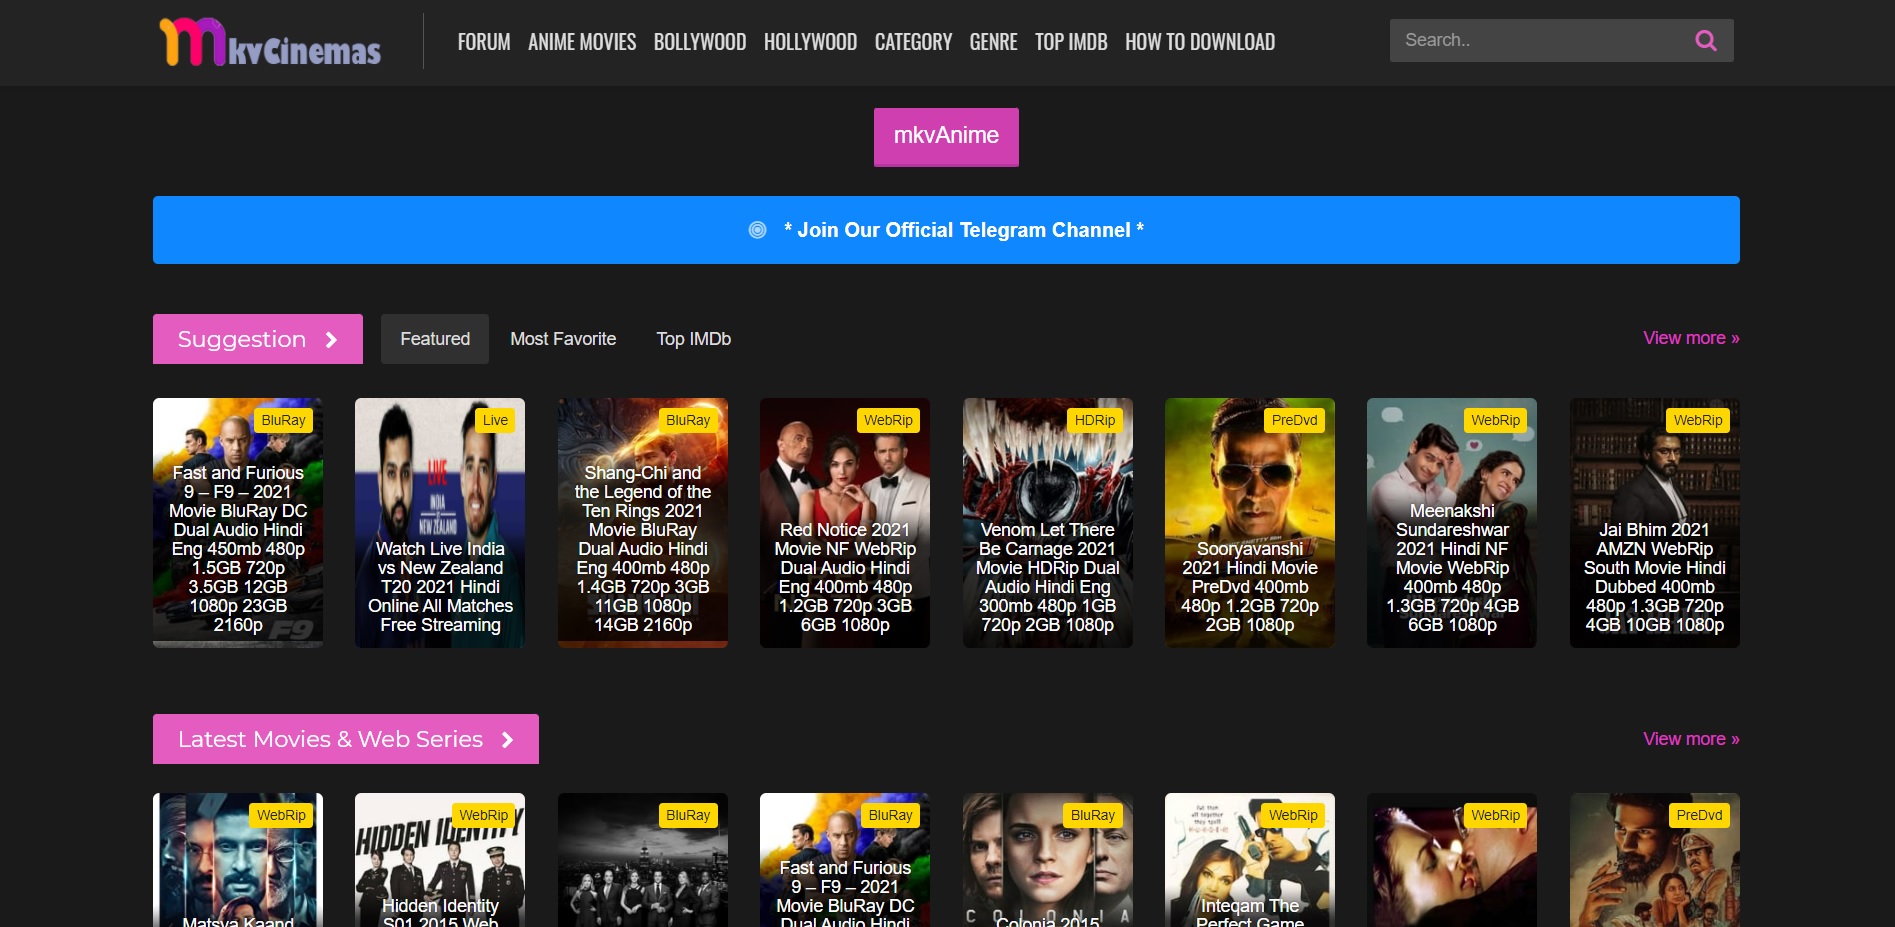Switch to the Top IMDb tab
The width and height of the screenshot is (1895, 927).
coord(693,339)
